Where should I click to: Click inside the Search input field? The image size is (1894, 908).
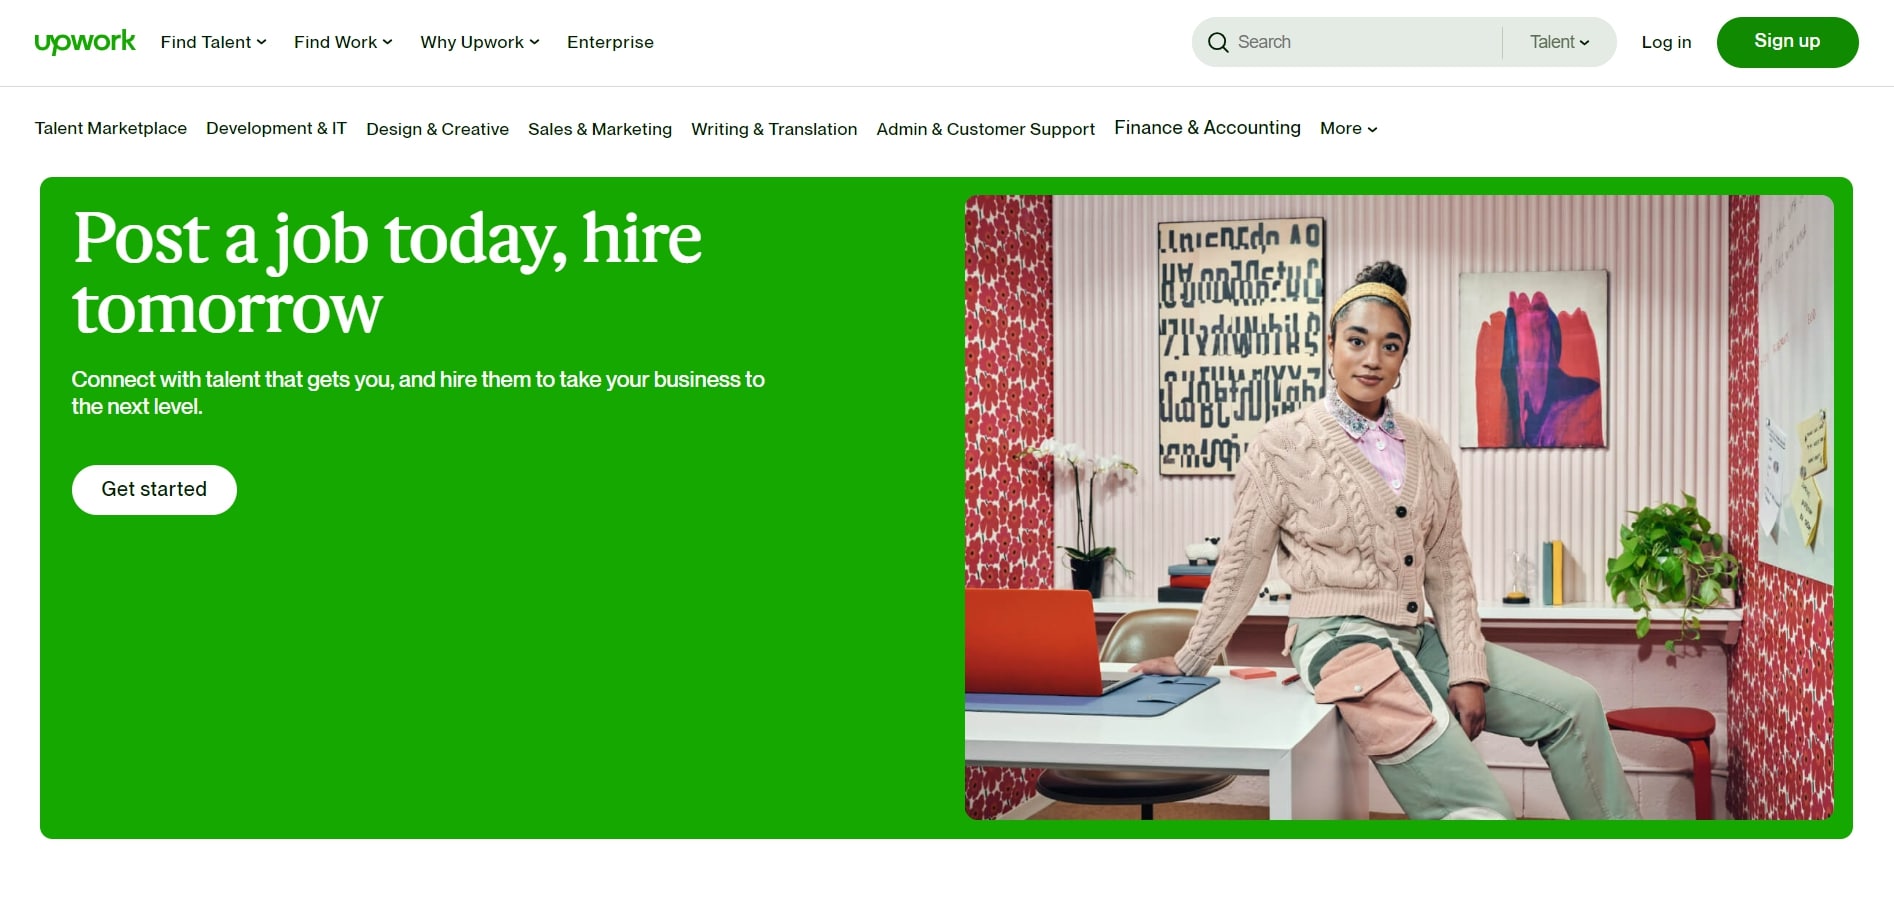coord(1350,42)
